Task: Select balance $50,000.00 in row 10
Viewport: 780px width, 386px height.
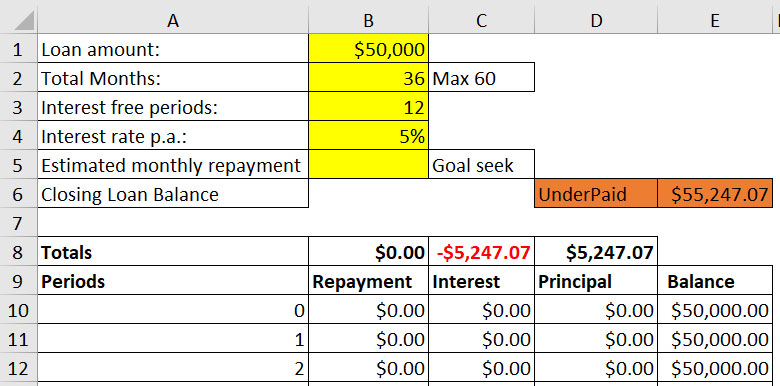Action: click(x=715, y=309)
